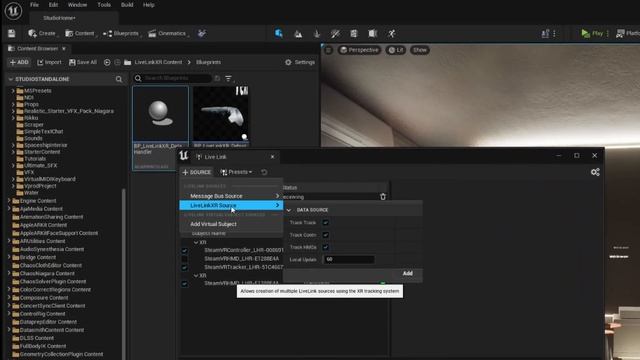Open Live Link settings gear icon

(595, 172)
